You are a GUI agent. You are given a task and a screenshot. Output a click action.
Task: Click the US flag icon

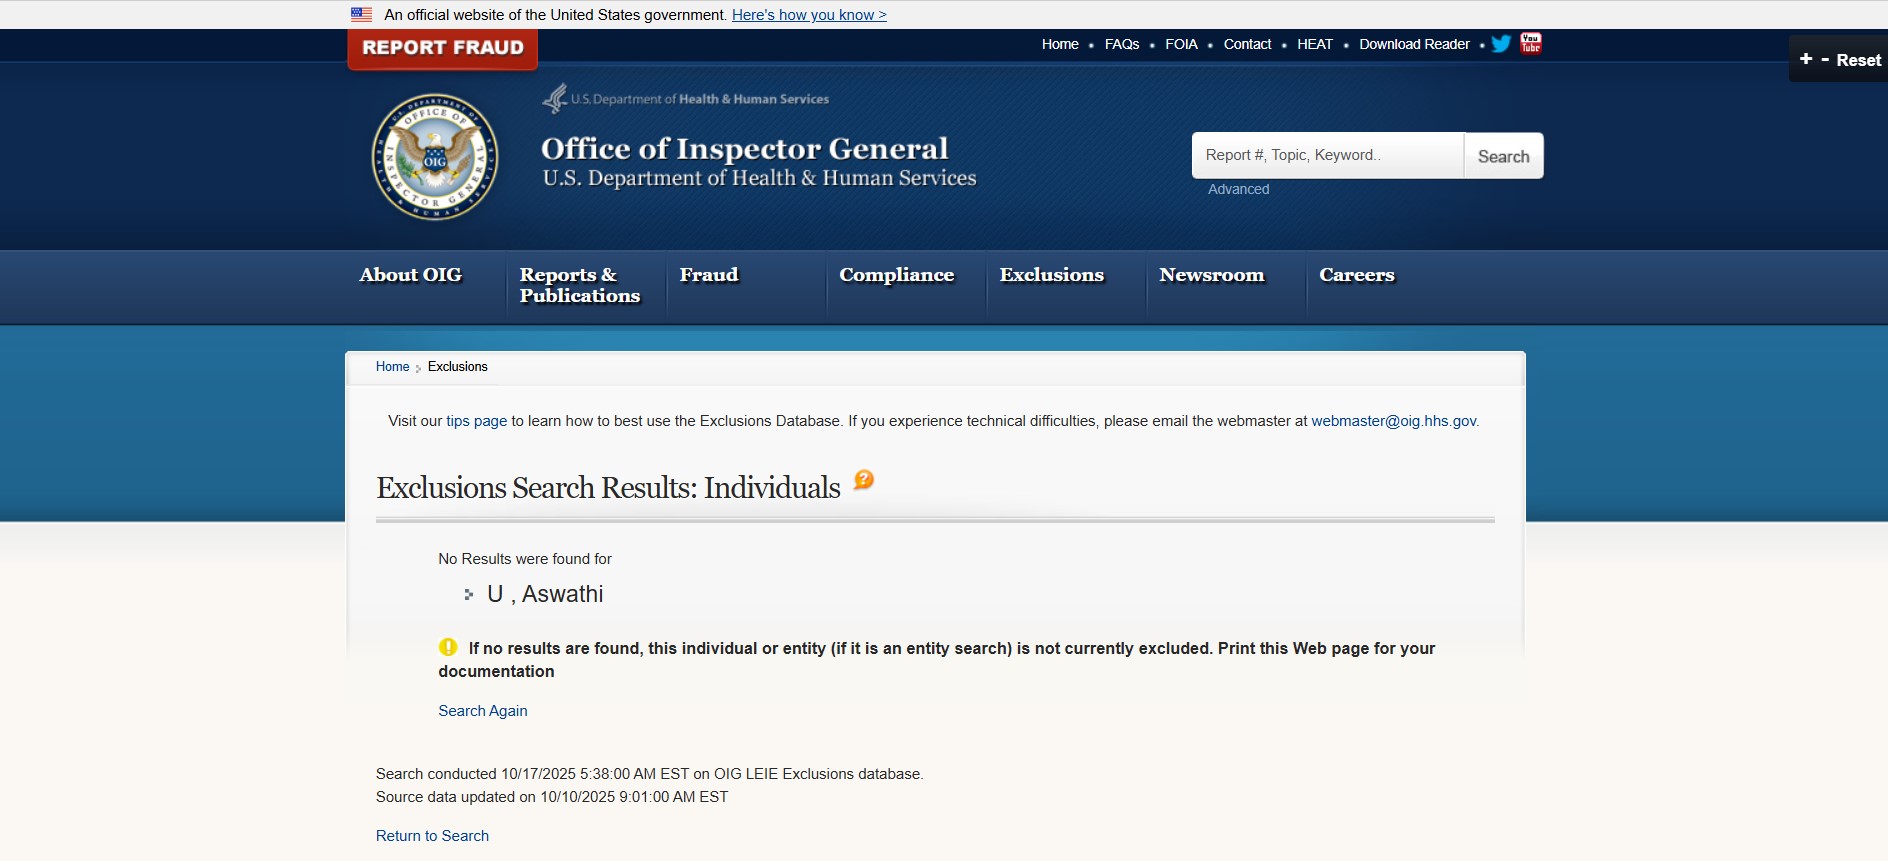pos(362,14)
